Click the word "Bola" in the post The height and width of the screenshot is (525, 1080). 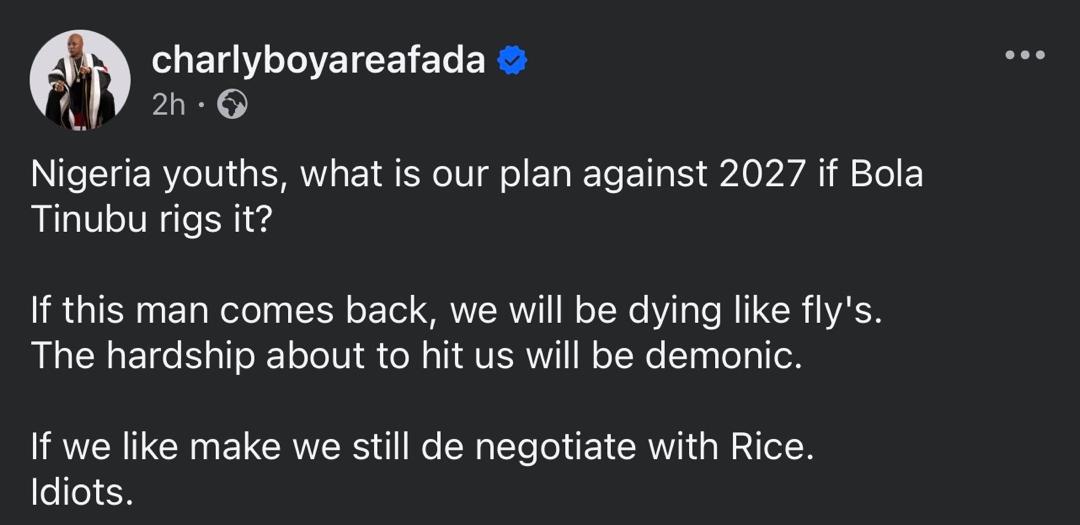pyautogui.click(x=884, y=175)
